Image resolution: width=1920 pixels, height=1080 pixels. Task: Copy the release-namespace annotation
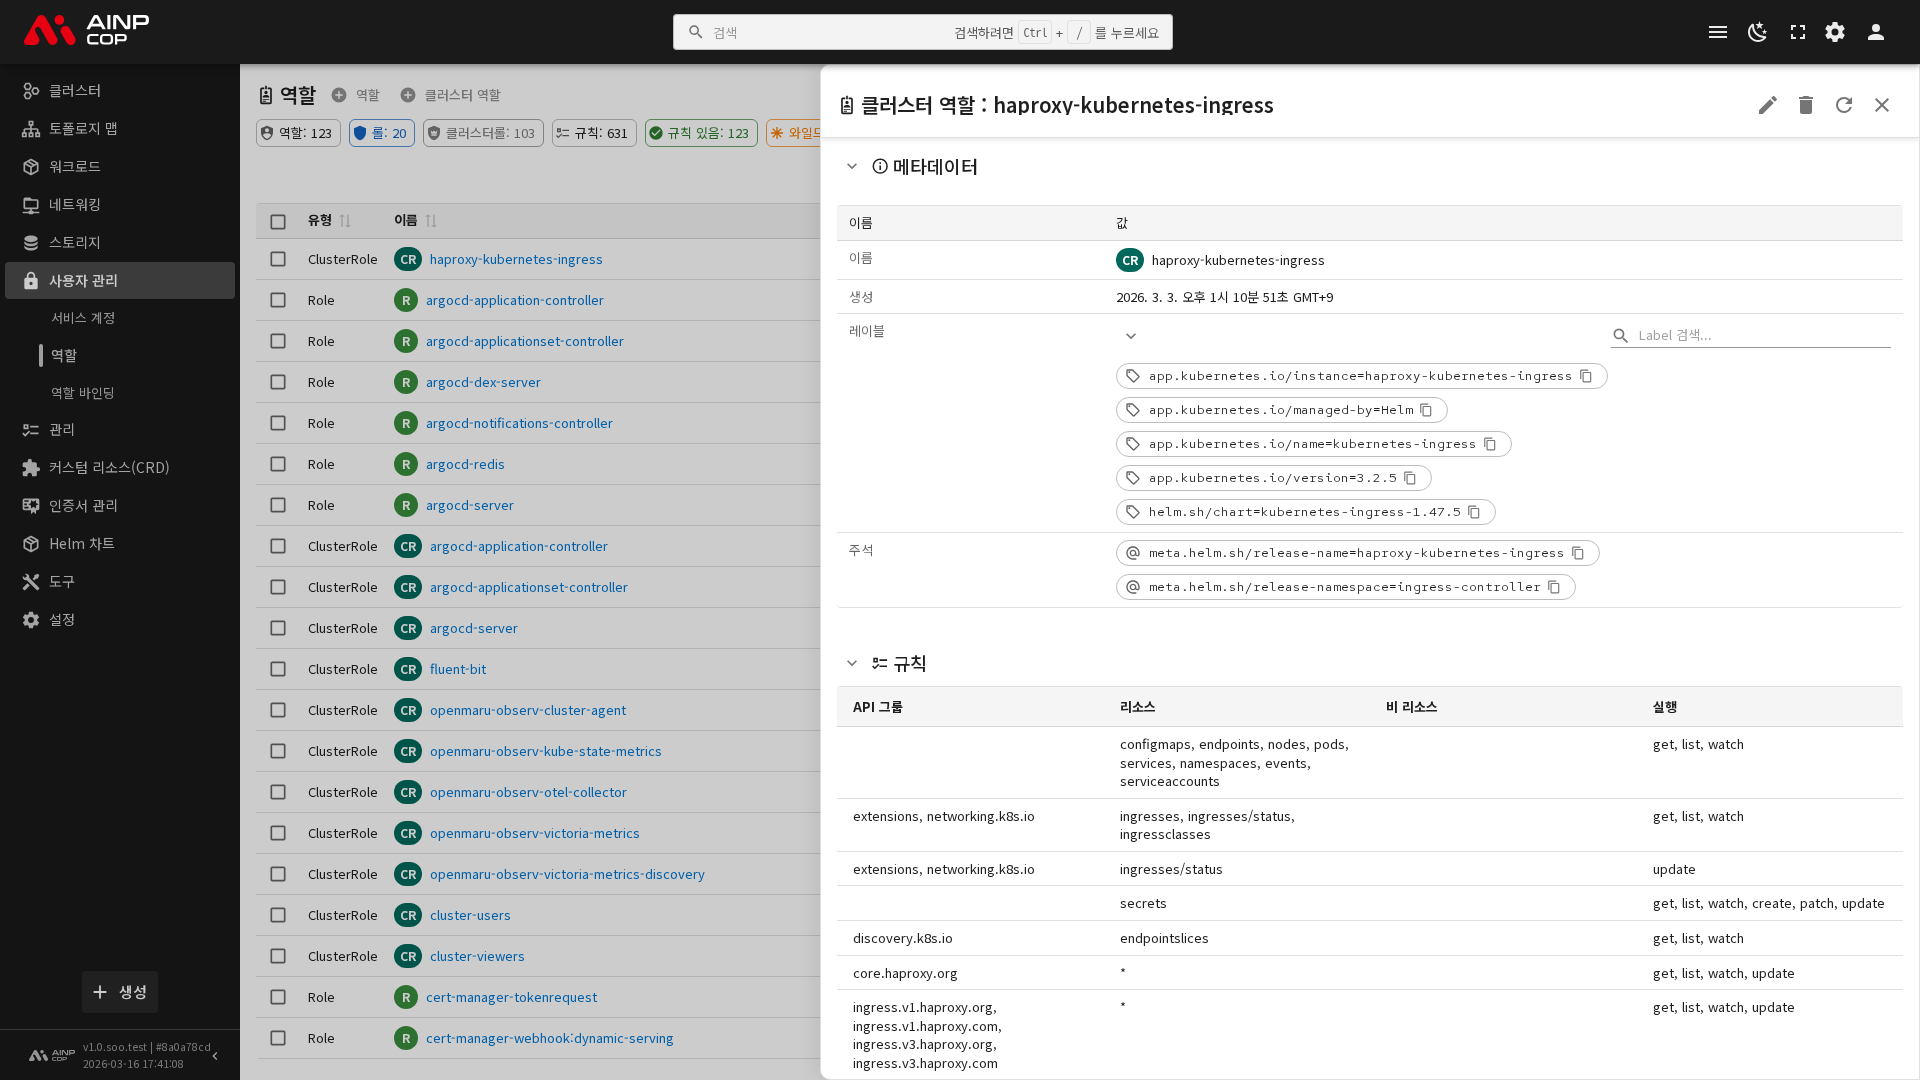coord(1554,587)
